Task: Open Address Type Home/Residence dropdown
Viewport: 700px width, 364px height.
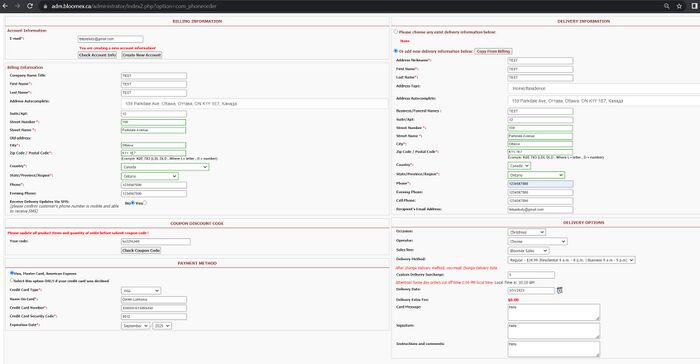Action: 604,88
